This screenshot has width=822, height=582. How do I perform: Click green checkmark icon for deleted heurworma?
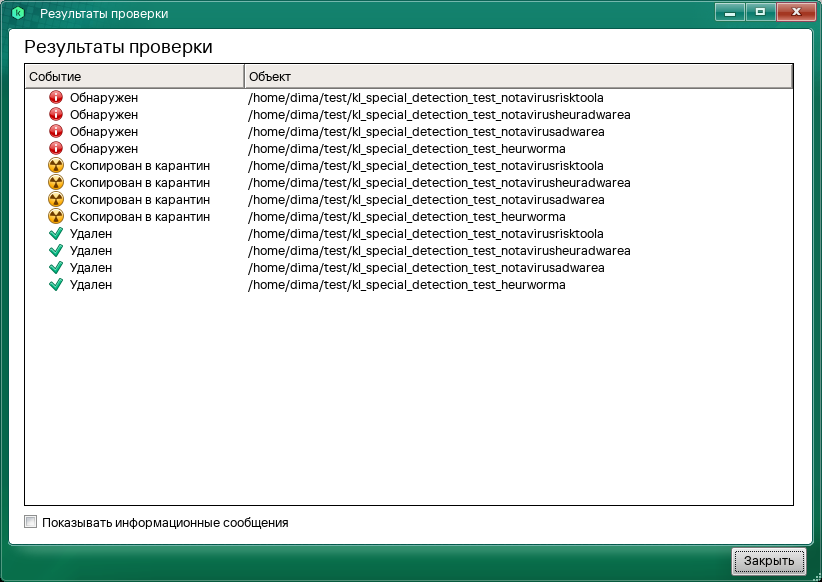click(x=56, y=285)
